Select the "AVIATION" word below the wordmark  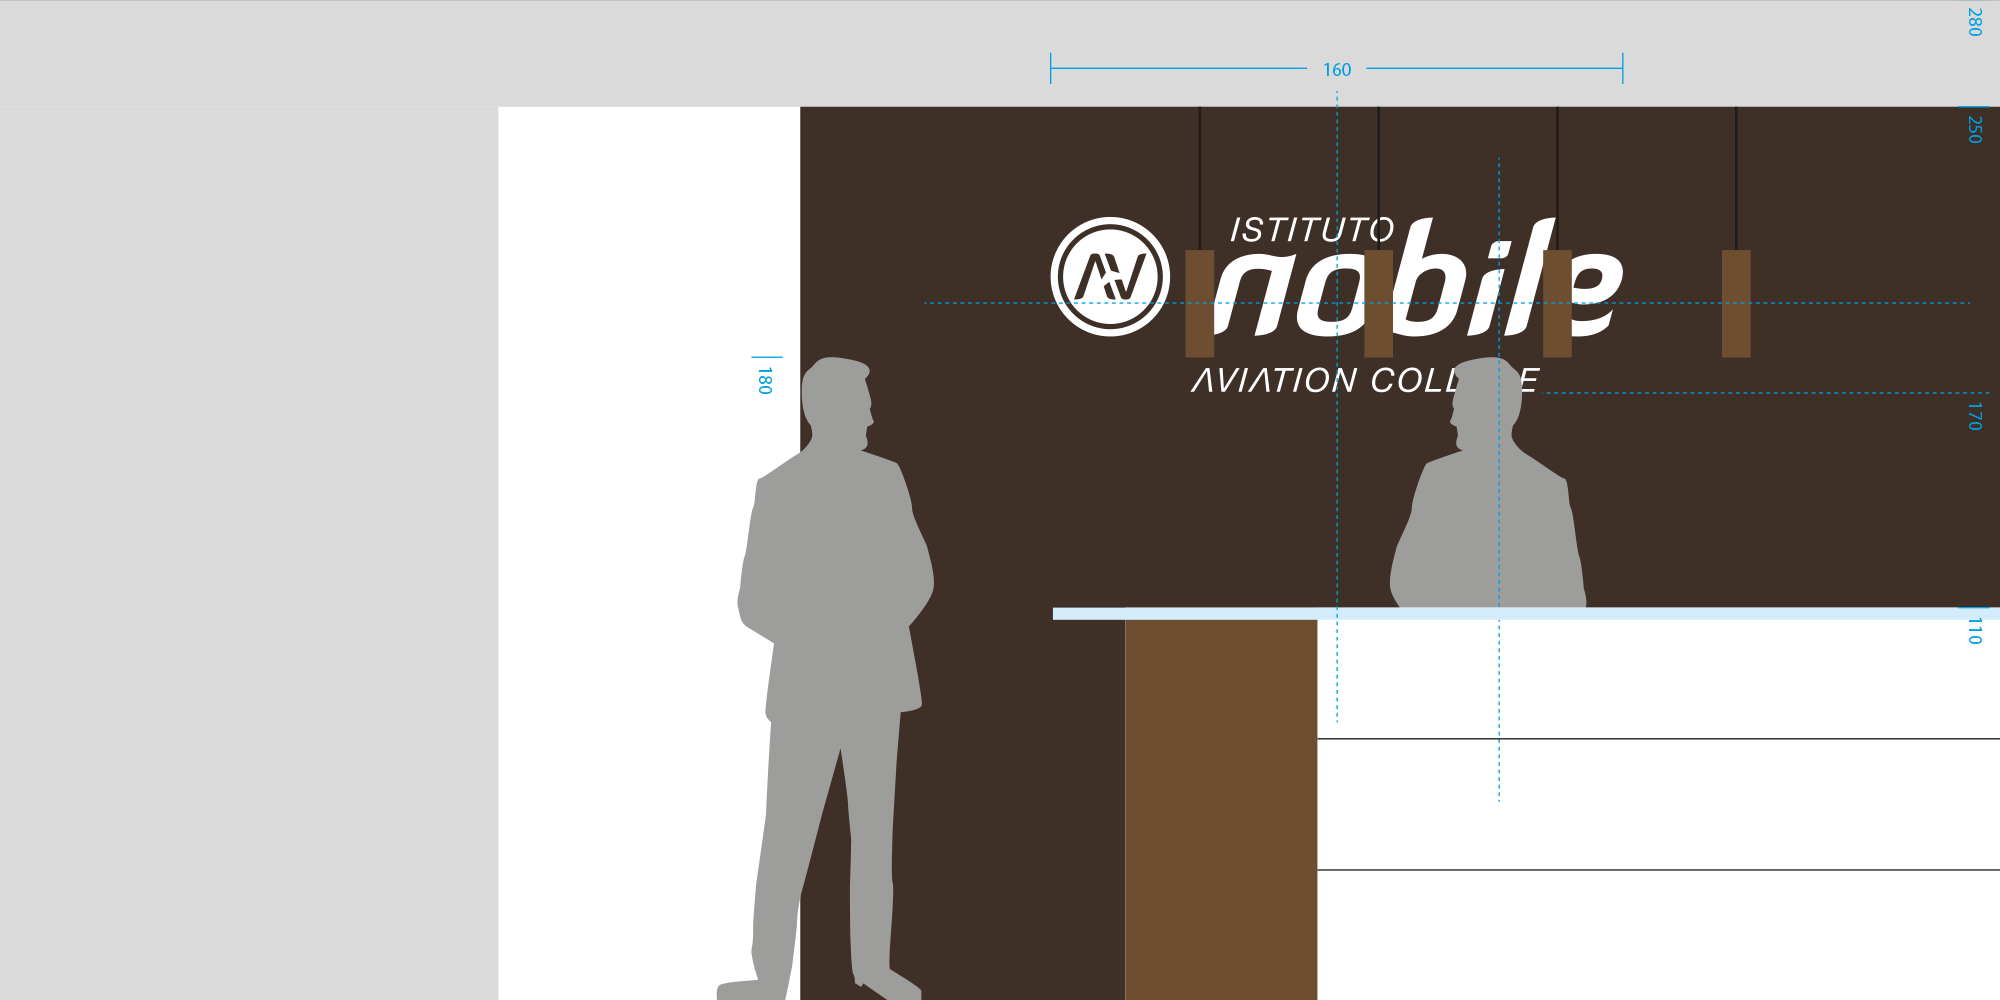point(1274,380)
